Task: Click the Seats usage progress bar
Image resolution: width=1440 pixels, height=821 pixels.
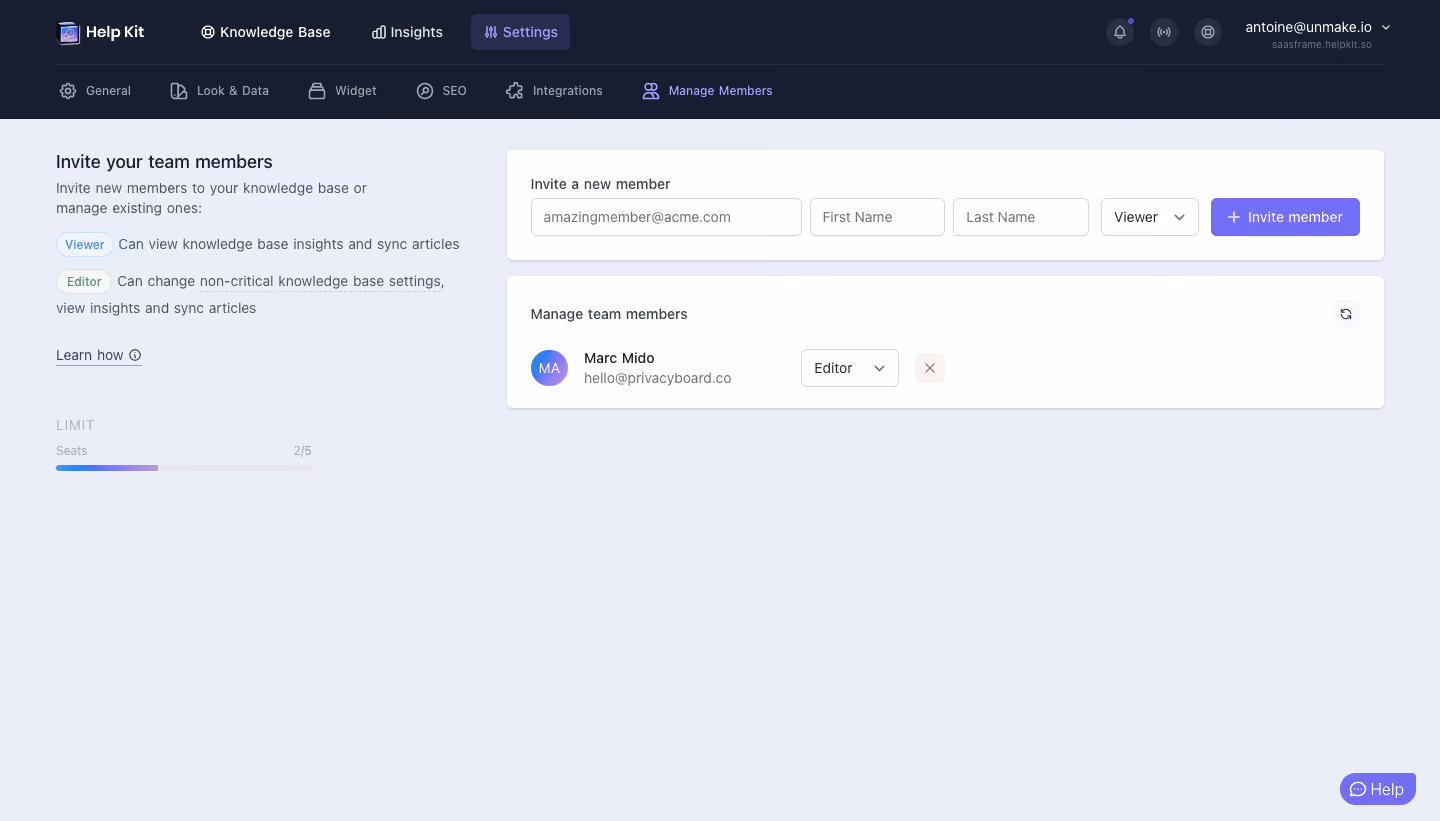Action: (184, 468)
